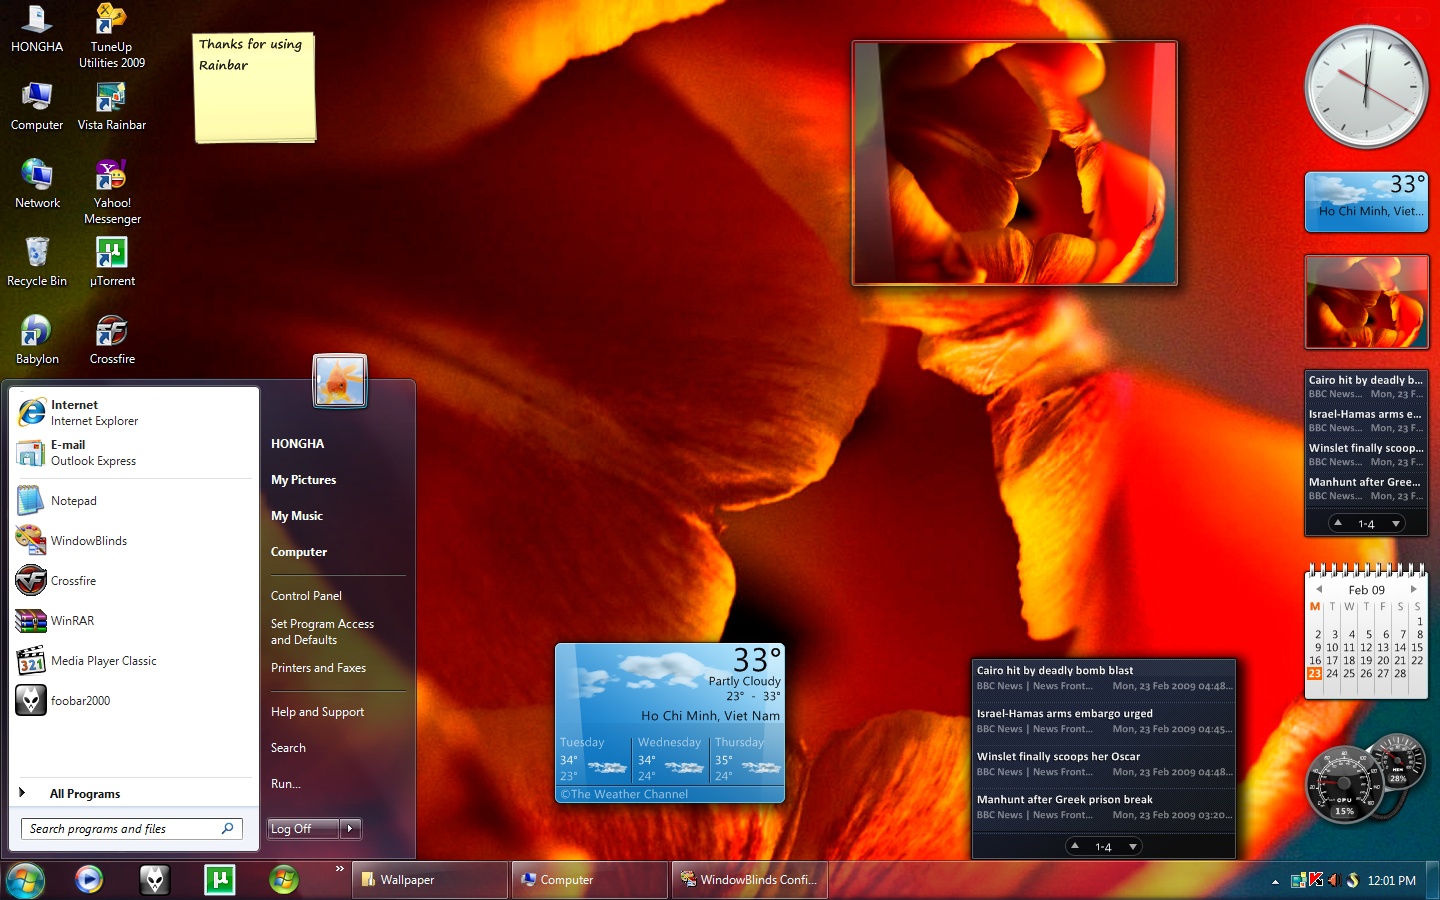Viewport: 1440px width, 900px height.
Task: Open Control Panel from Start menu
Action: click(306, 595)
